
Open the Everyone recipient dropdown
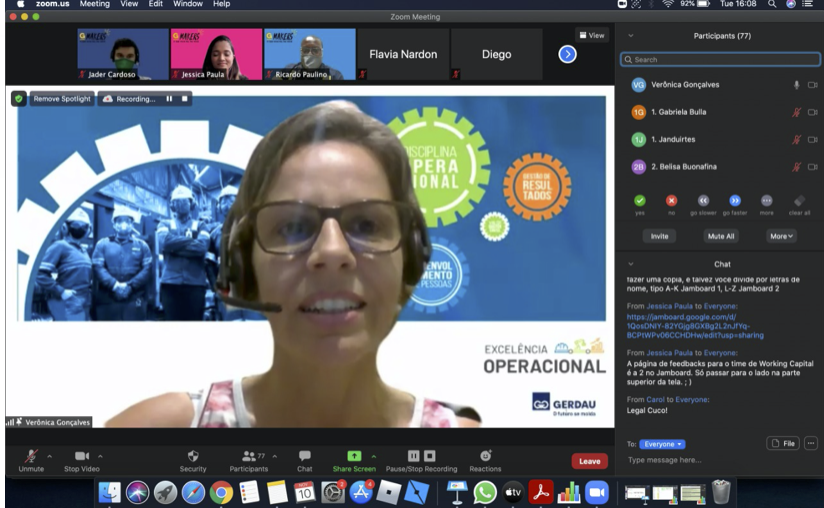coord(662,444)
